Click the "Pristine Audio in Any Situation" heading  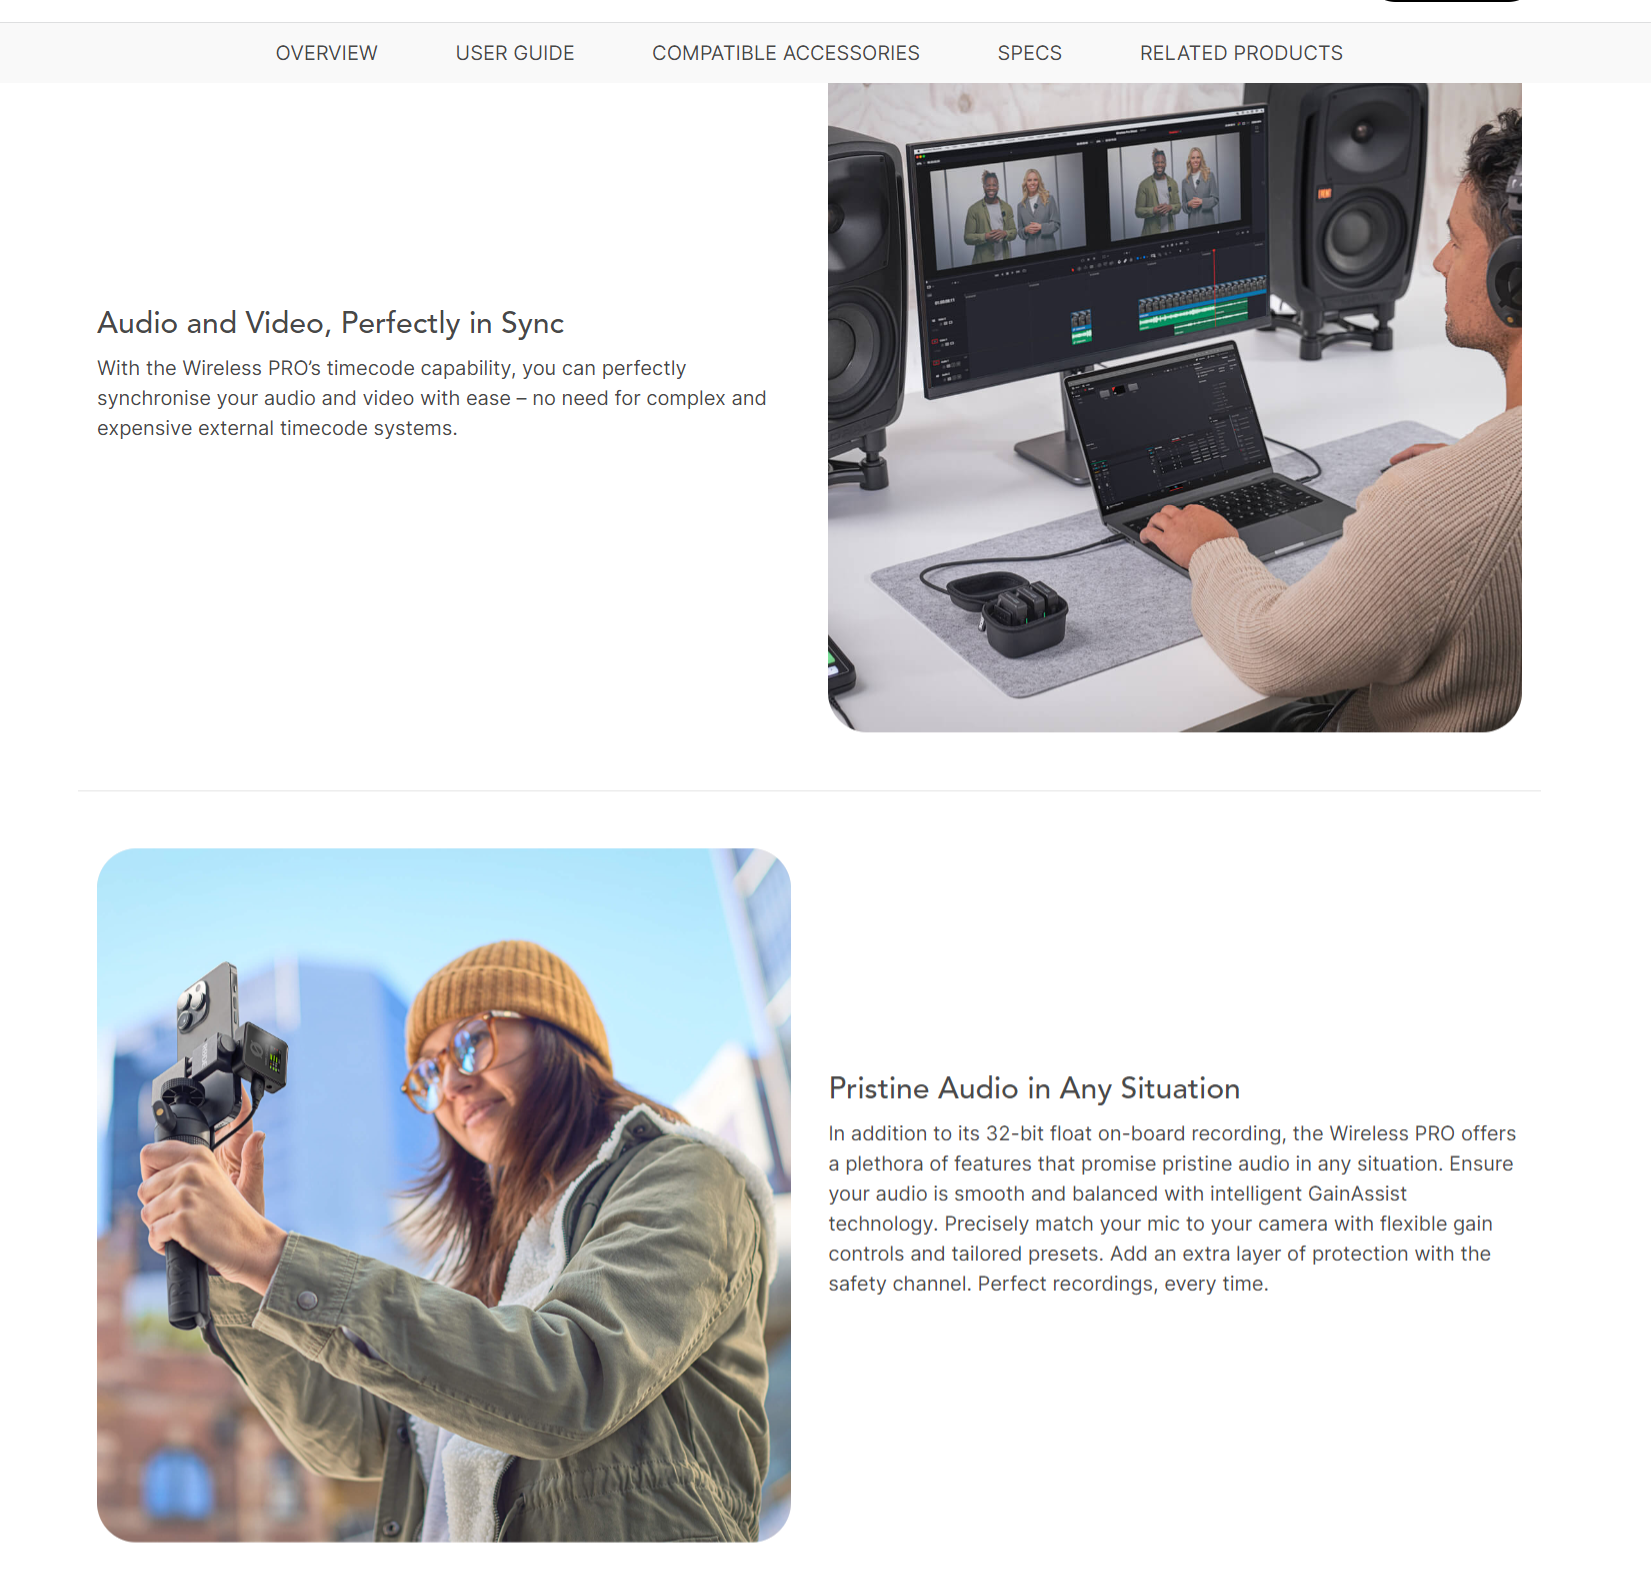pyautogui.click(x=1033, y=1088)
